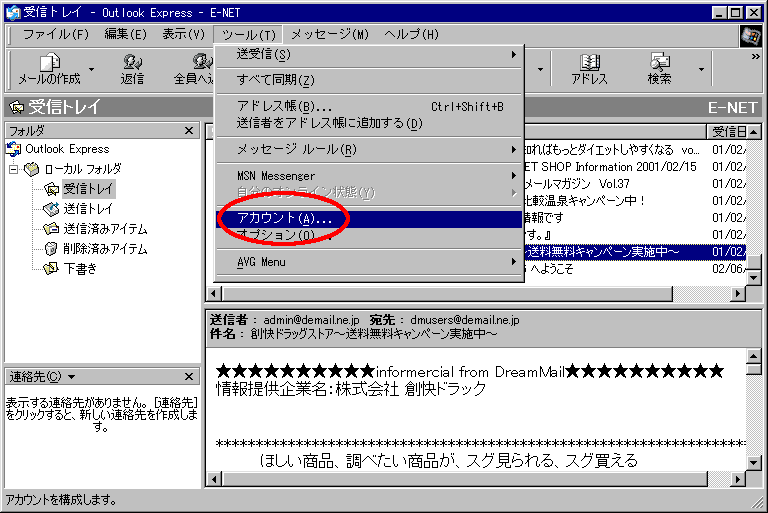Viewport: 768px width, 513px height.
Task: Collapse the ローカル フォルダ tree node
Action: point(14,170)
